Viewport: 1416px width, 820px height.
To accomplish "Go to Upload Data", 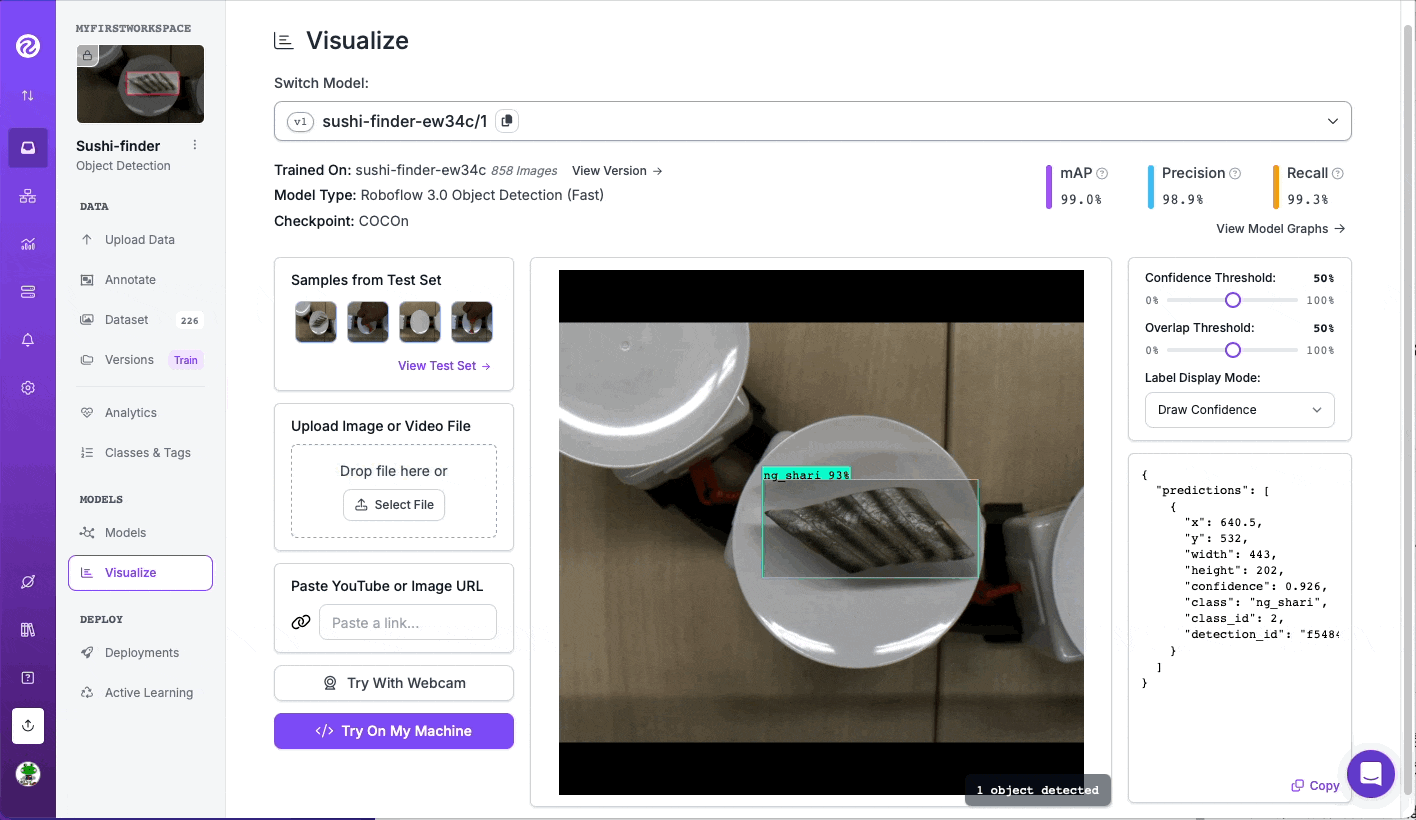I will [140, 240].
